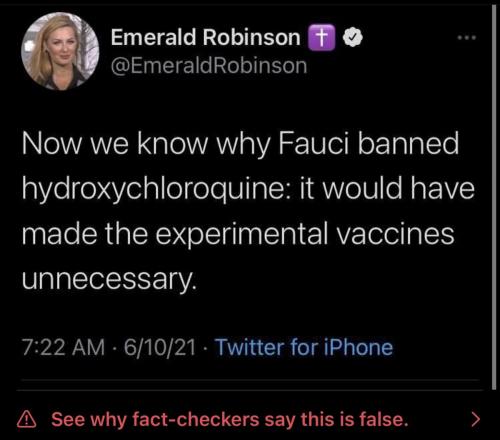Open 'See why fact-checkers say this is false'
Viewport: 500px width, 440px height.
coord(230,419)
